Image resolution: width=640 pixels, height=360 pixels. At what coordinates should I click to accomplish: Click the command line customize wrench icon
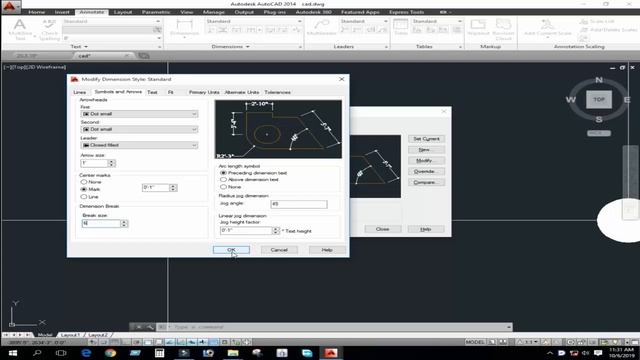point(150,327)
